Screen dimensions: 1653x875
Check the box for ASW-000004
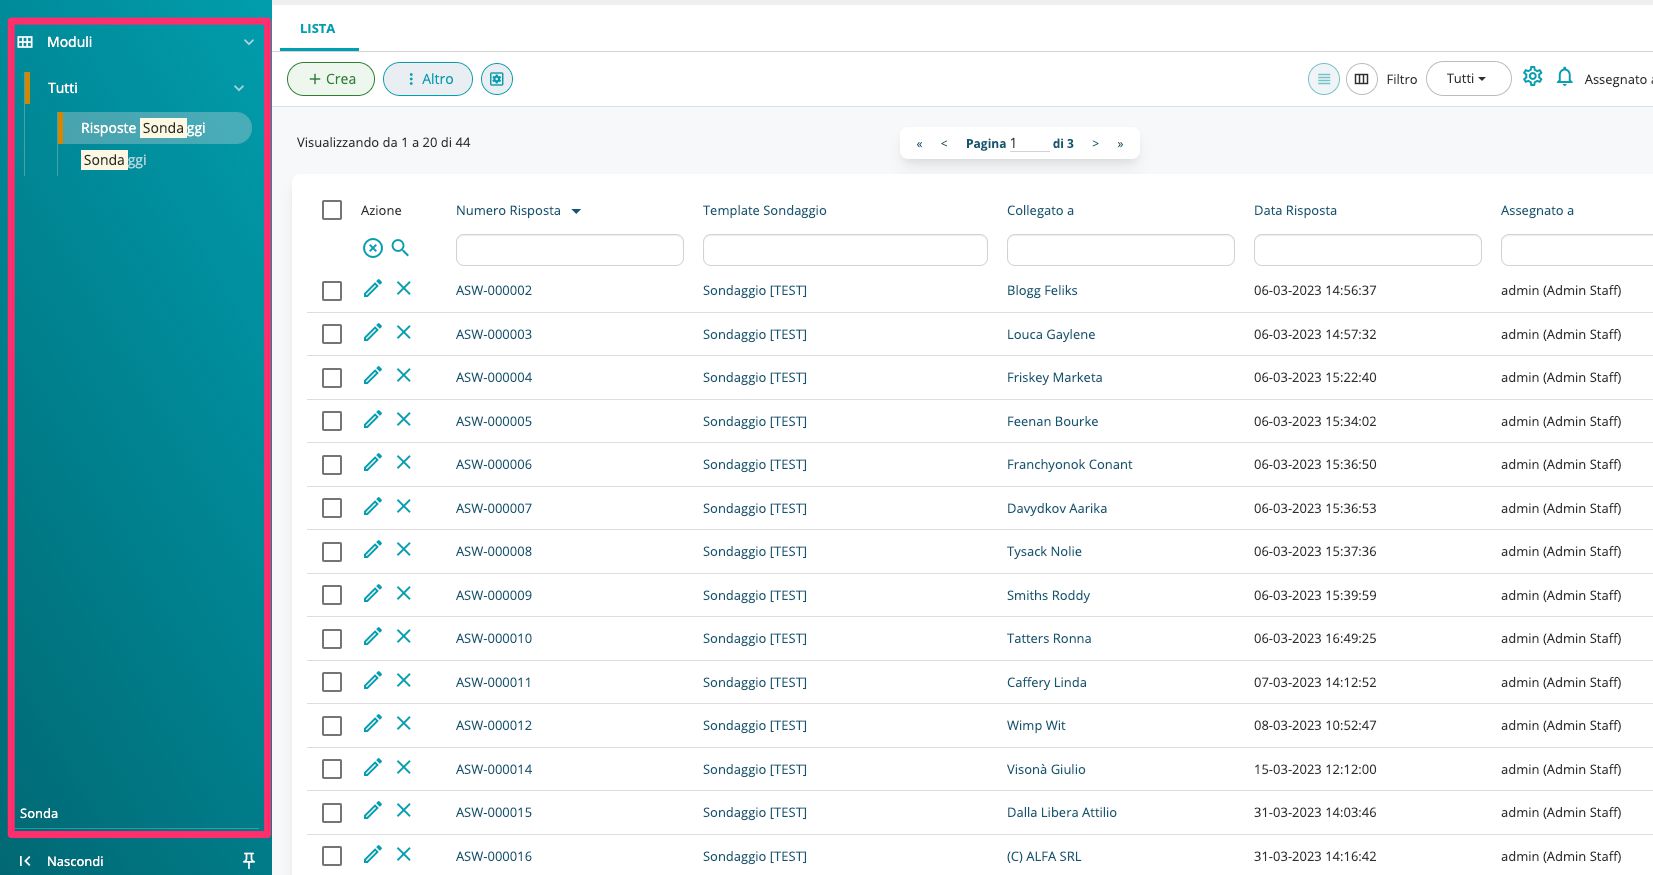coord(332,378)
